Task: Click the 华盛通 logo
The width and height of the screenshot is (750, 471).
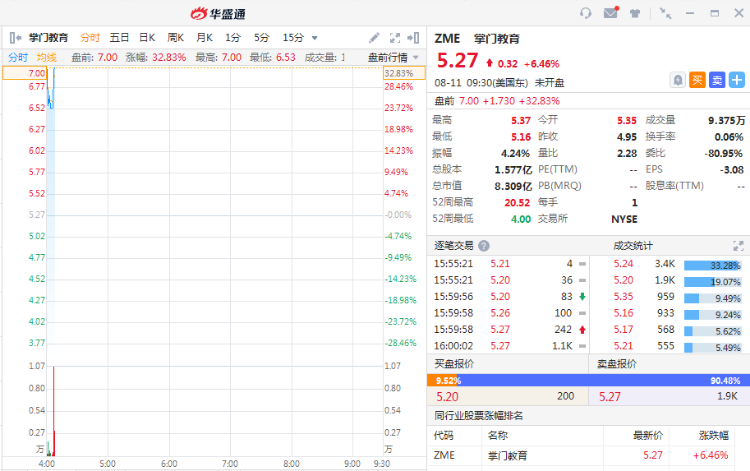Action: (x=218, y=13)
